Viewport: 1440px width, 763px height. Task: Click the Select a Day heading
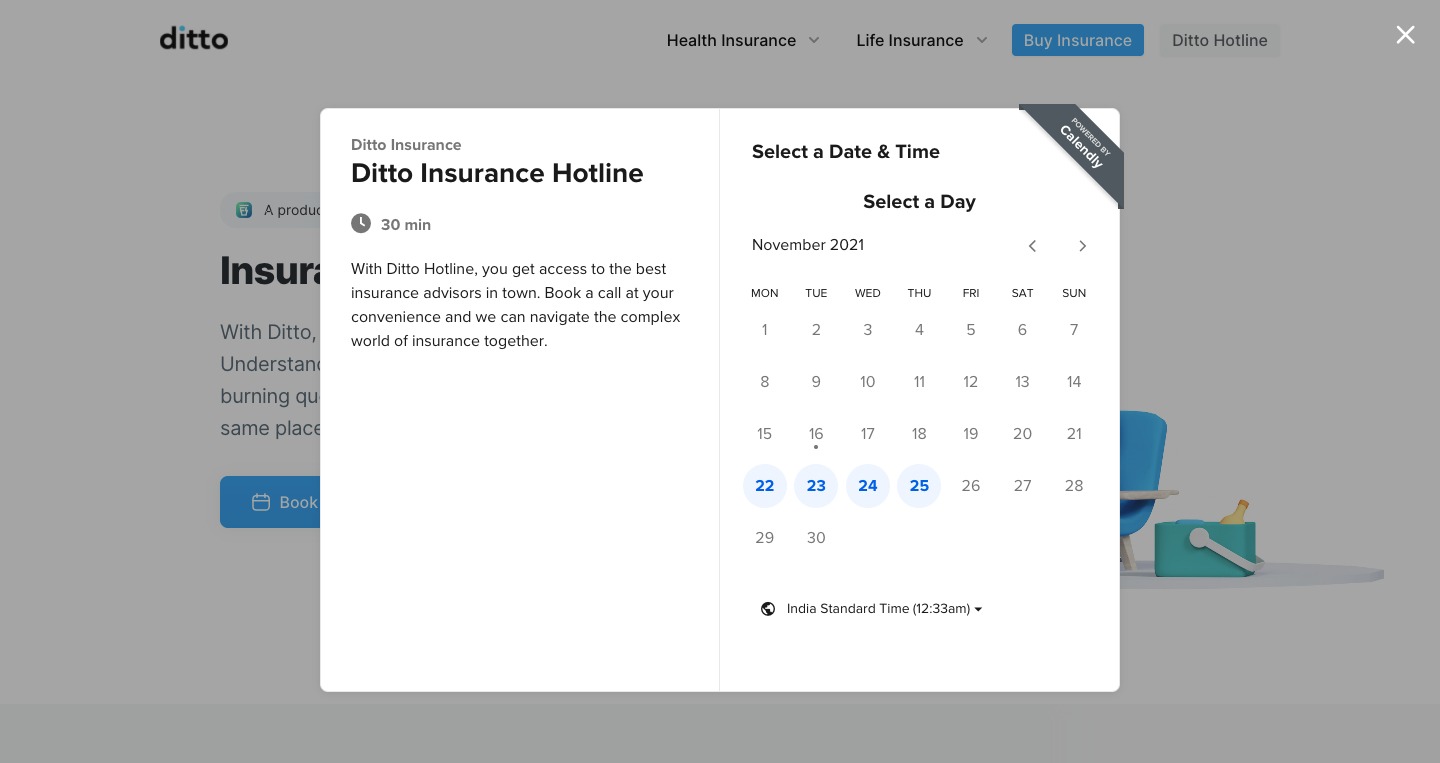click(x=919, y=202)
